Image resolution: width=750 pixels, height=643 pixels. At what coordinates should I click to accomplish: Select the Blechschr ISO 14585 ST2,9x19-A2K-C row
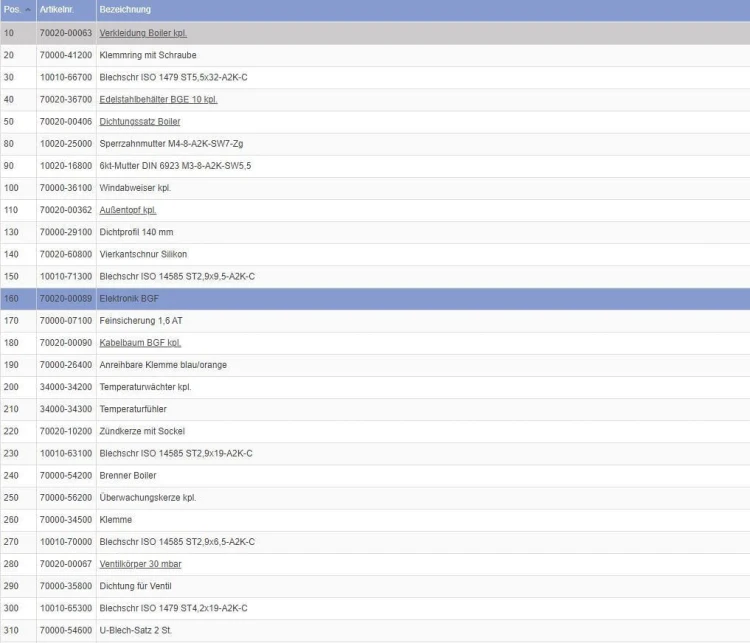coord(375,454)
